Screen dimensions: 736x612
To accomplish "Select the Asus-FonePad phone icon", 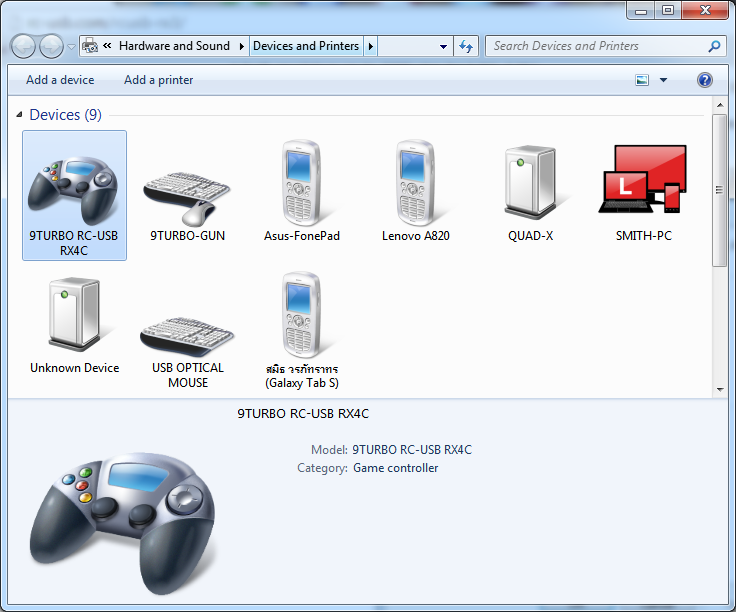I will coord(301,183).
